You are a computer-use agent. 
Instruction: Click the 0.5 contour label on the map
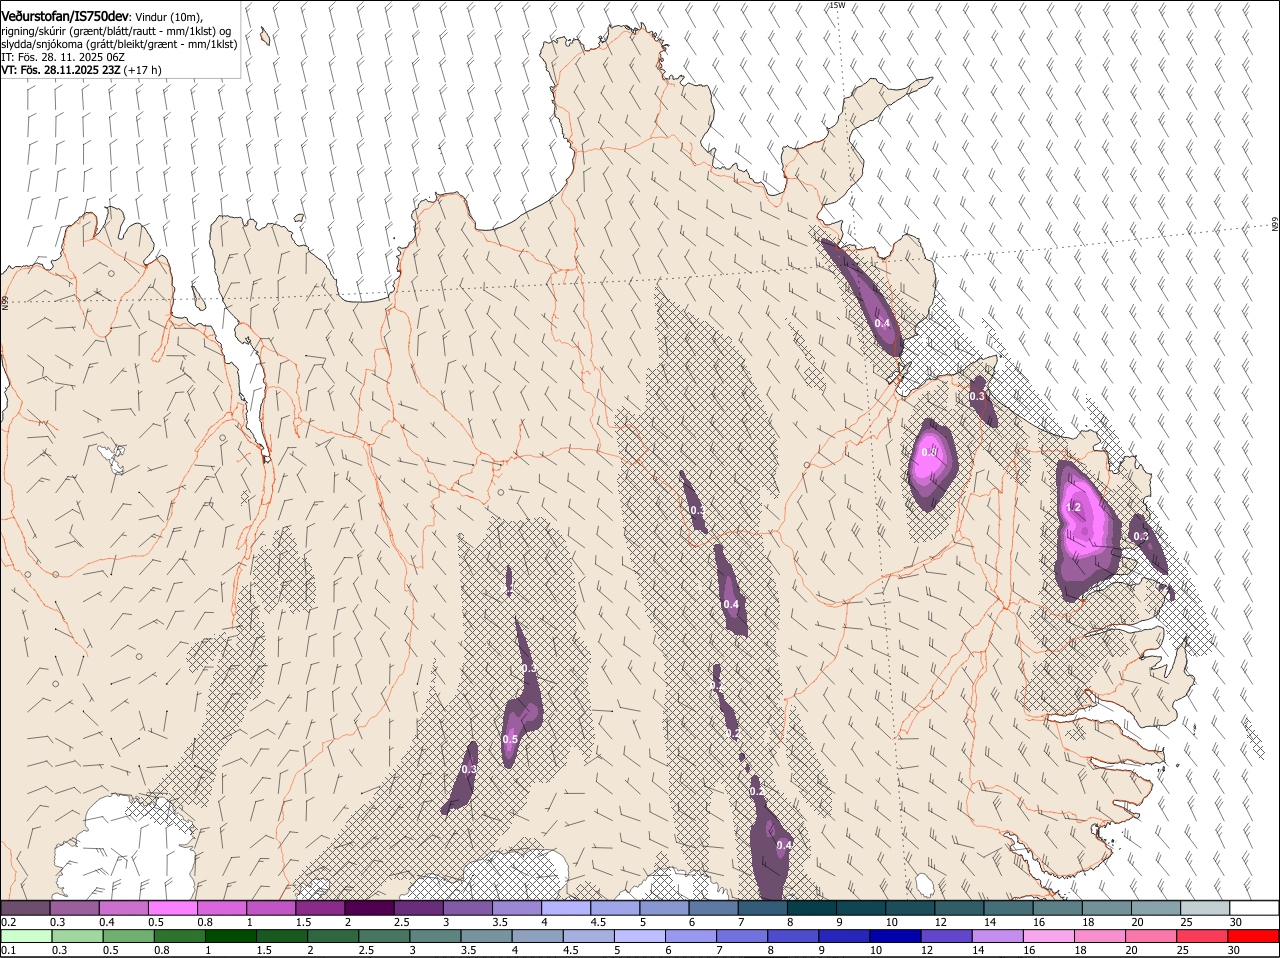tap(510, 739)
